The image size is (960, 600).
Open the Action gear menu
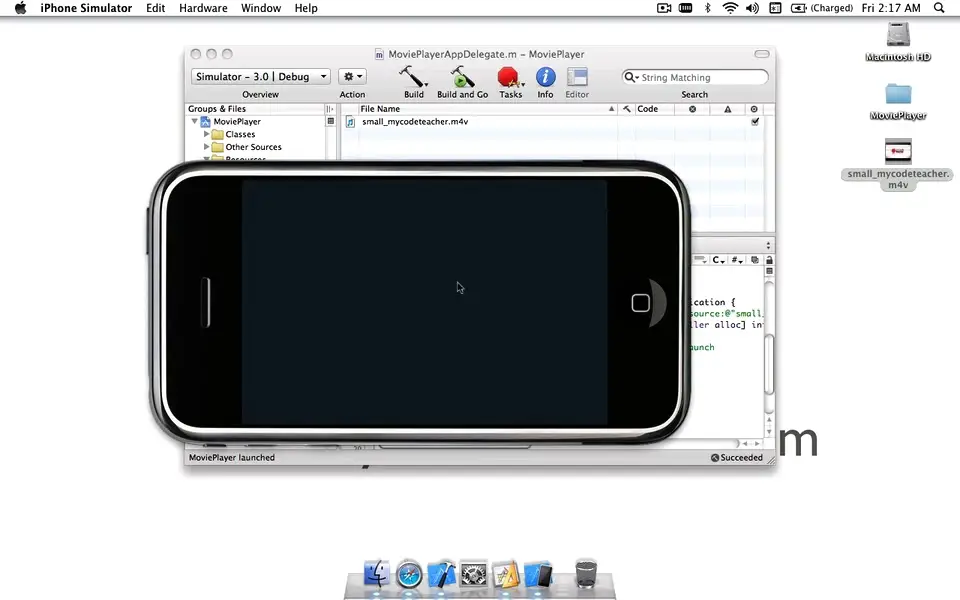click(352, 77)
